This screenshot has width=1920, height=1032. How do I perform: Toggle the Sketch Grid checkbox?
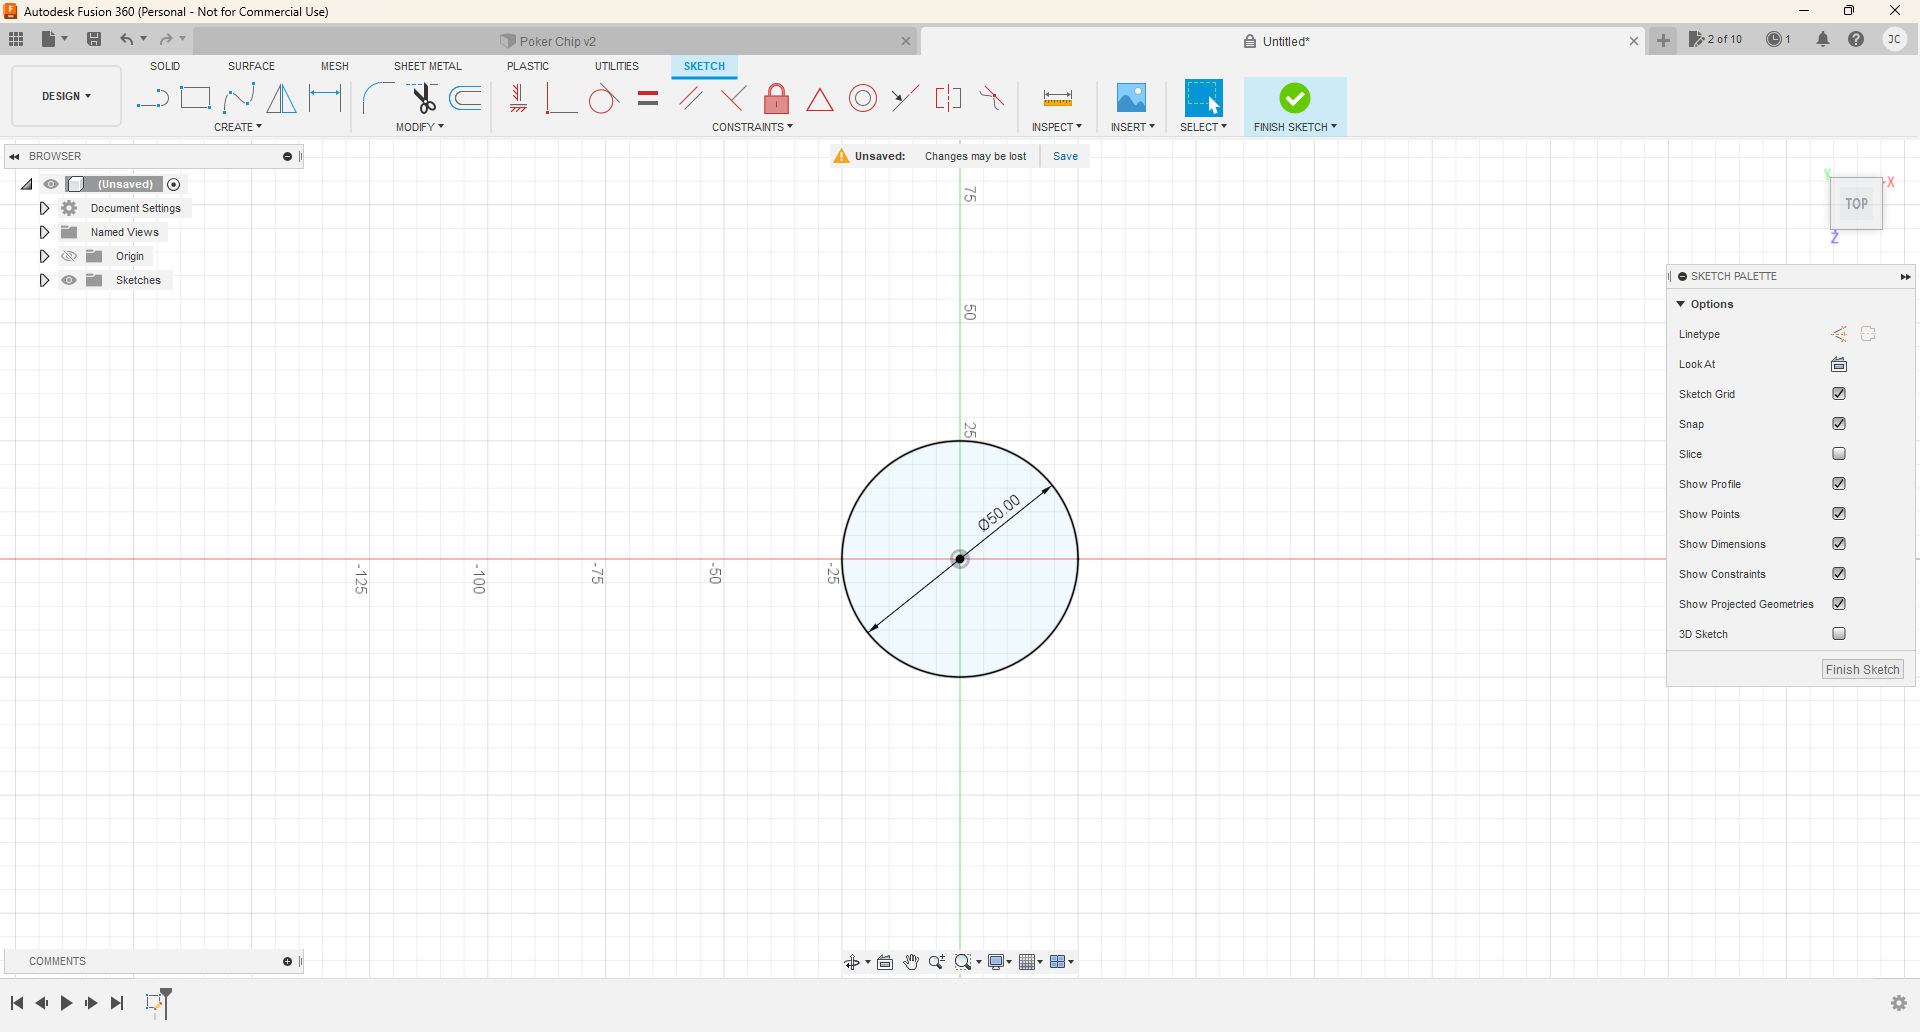point(1839,394)
